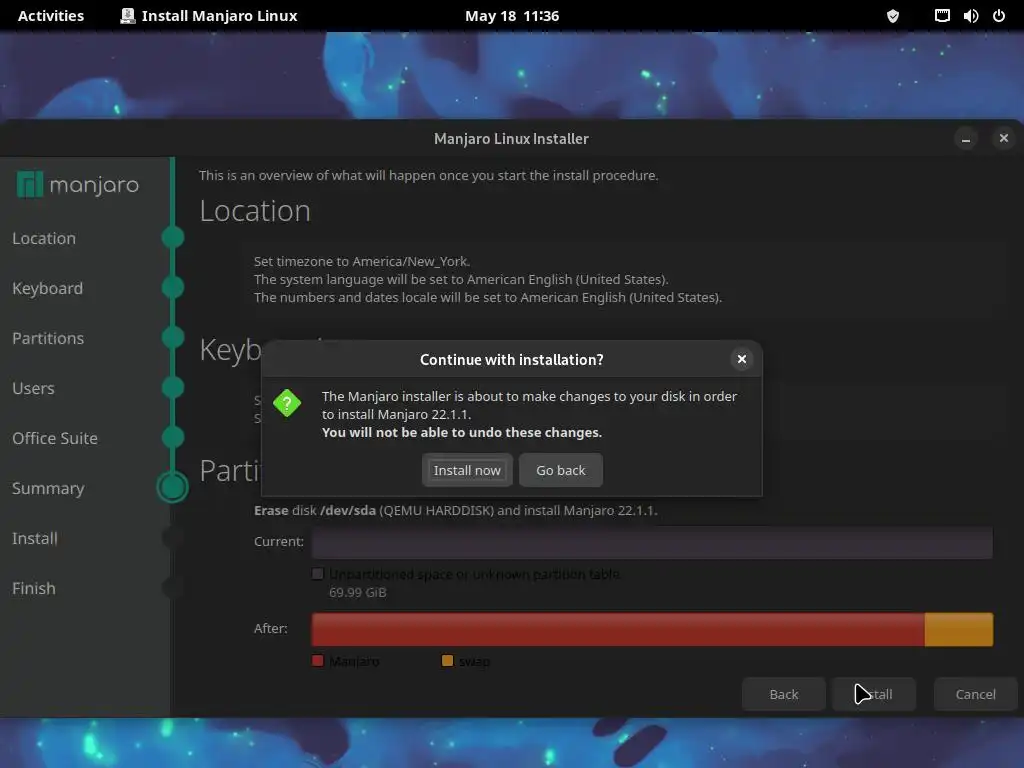Click the green question mark icon

pyautogui.click(x=287, y=403)
